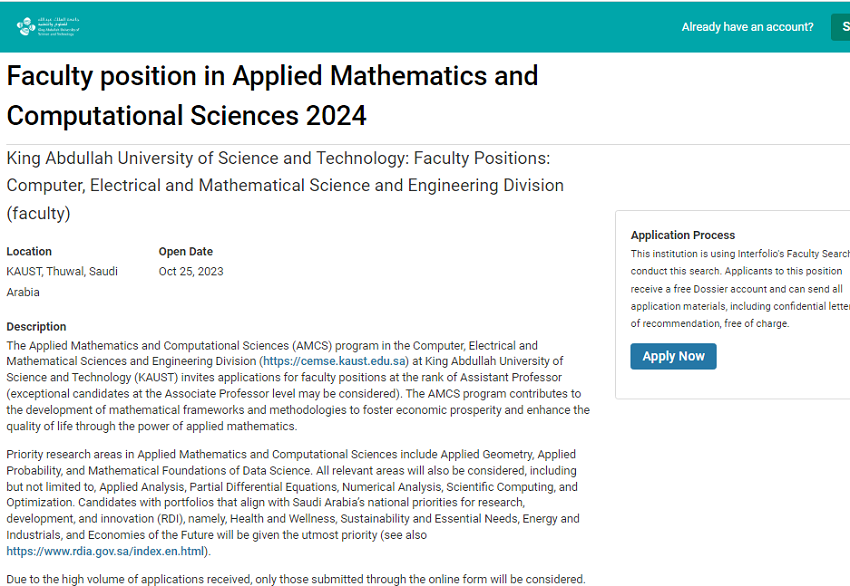Click an empty area of the teal header bar
This screenshot has height=586, width=850.
pyautogui.click(x=400, y=27)
